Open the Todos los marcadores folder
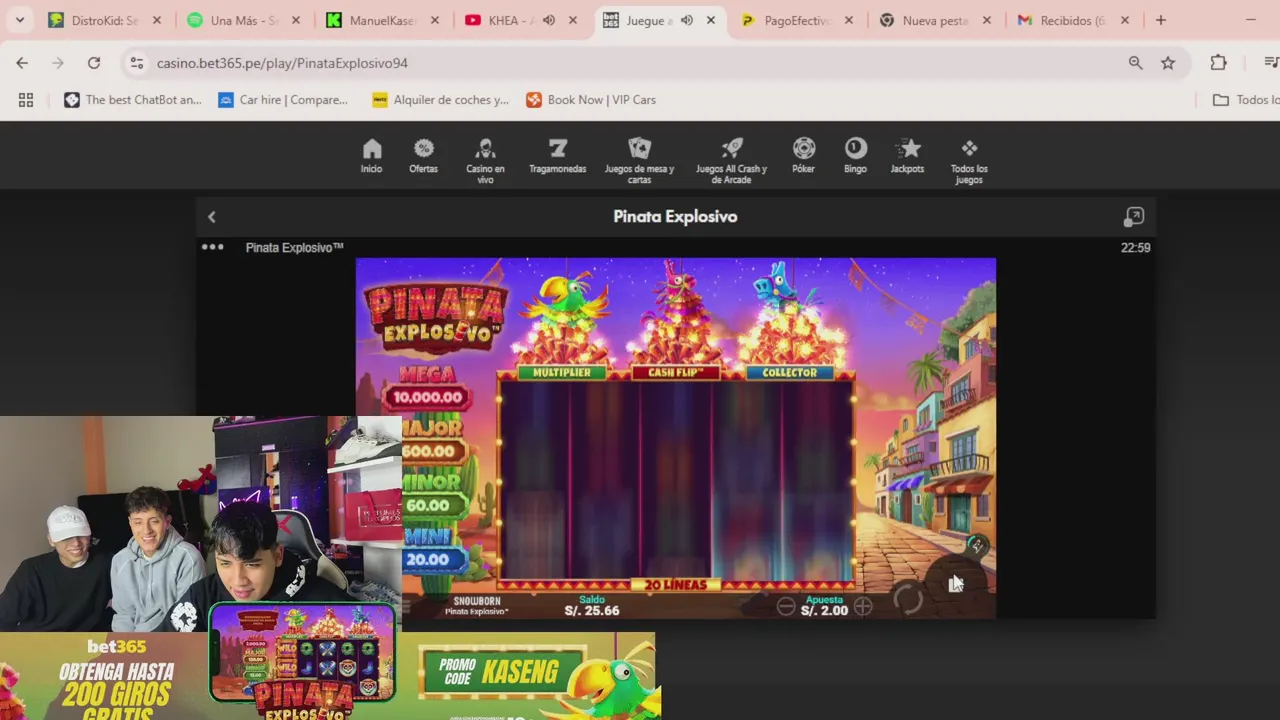The height and width of the screenshot is (720, 1280). tap(1246, 100)
